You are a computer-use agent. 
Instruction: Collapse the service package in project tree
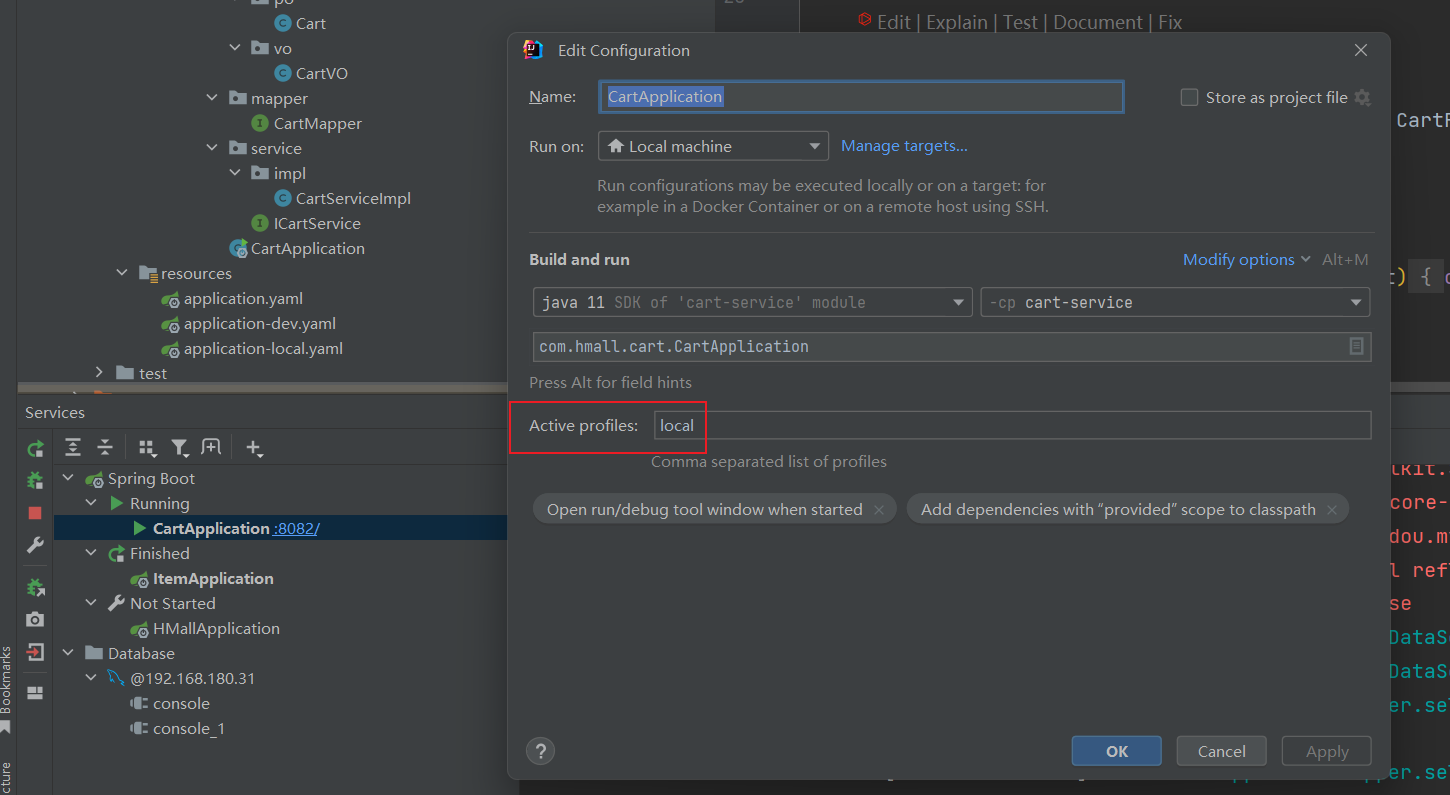pyautogui.click(x=212, y=148)
